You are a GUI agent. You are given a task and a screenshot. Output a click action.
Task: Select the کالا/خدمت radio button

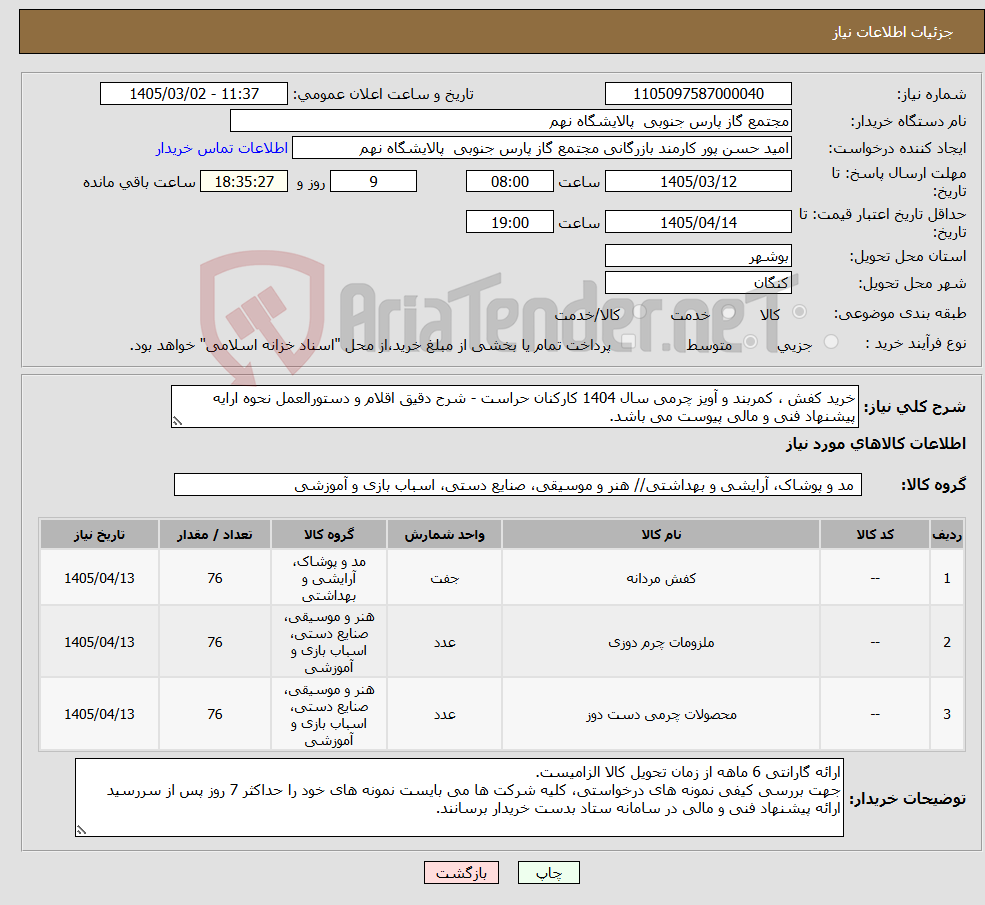pyautogui.click(x=639, y=312)
